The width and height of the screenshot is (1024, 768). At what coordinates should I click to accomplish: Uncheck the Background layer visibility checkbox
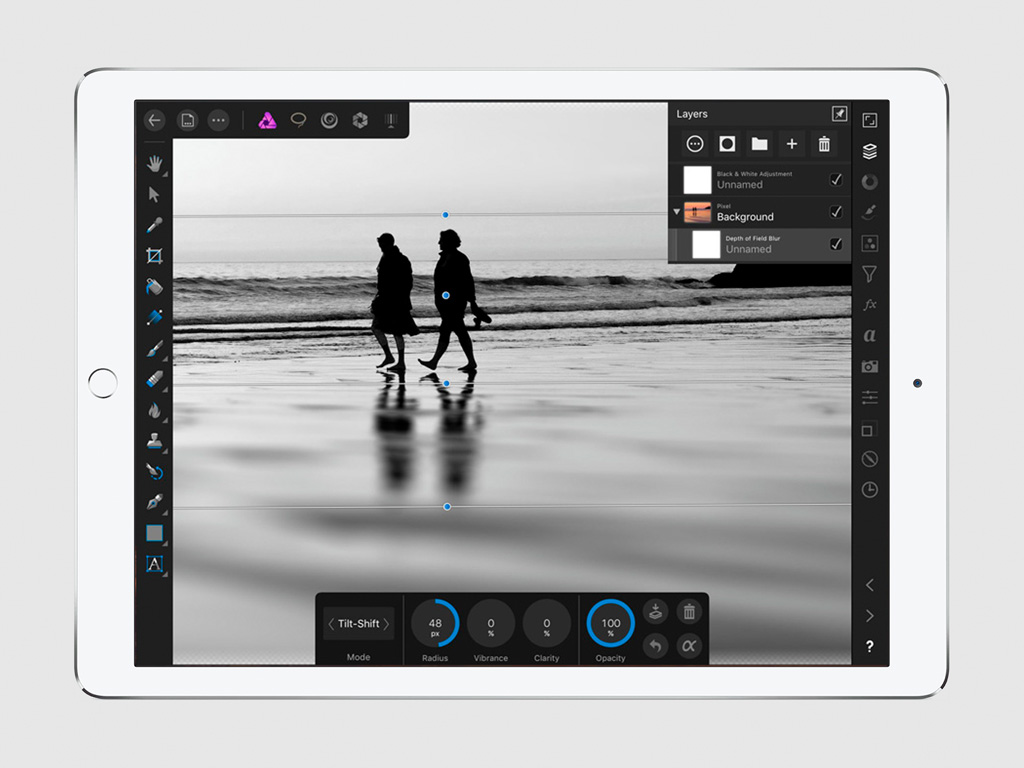click(x=836, y=212)
